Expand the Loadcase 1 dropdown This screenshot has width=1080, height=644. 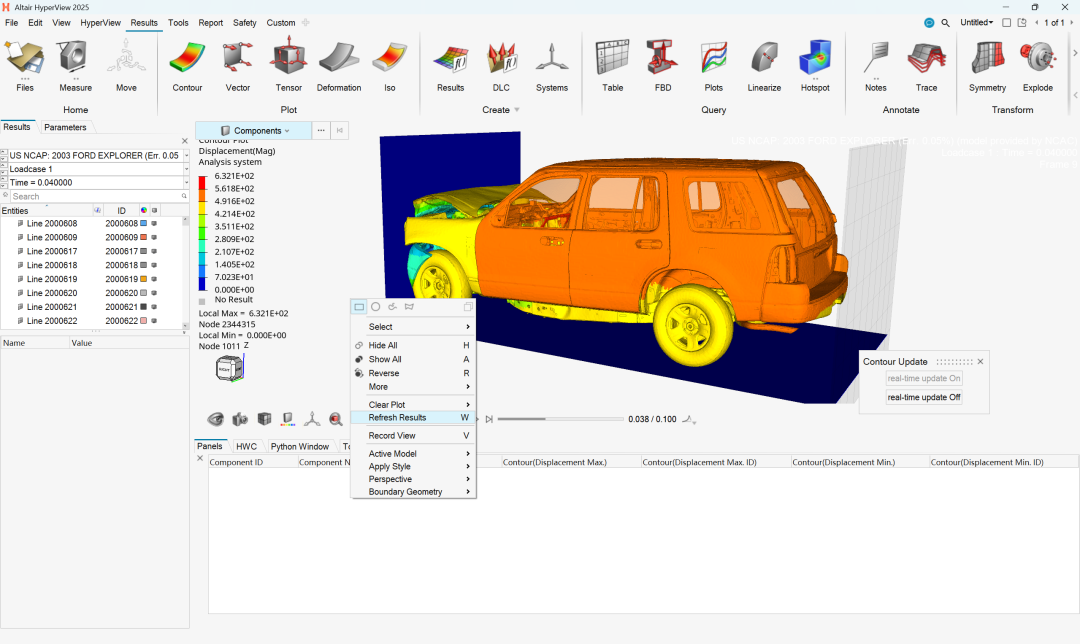[186, 169]
